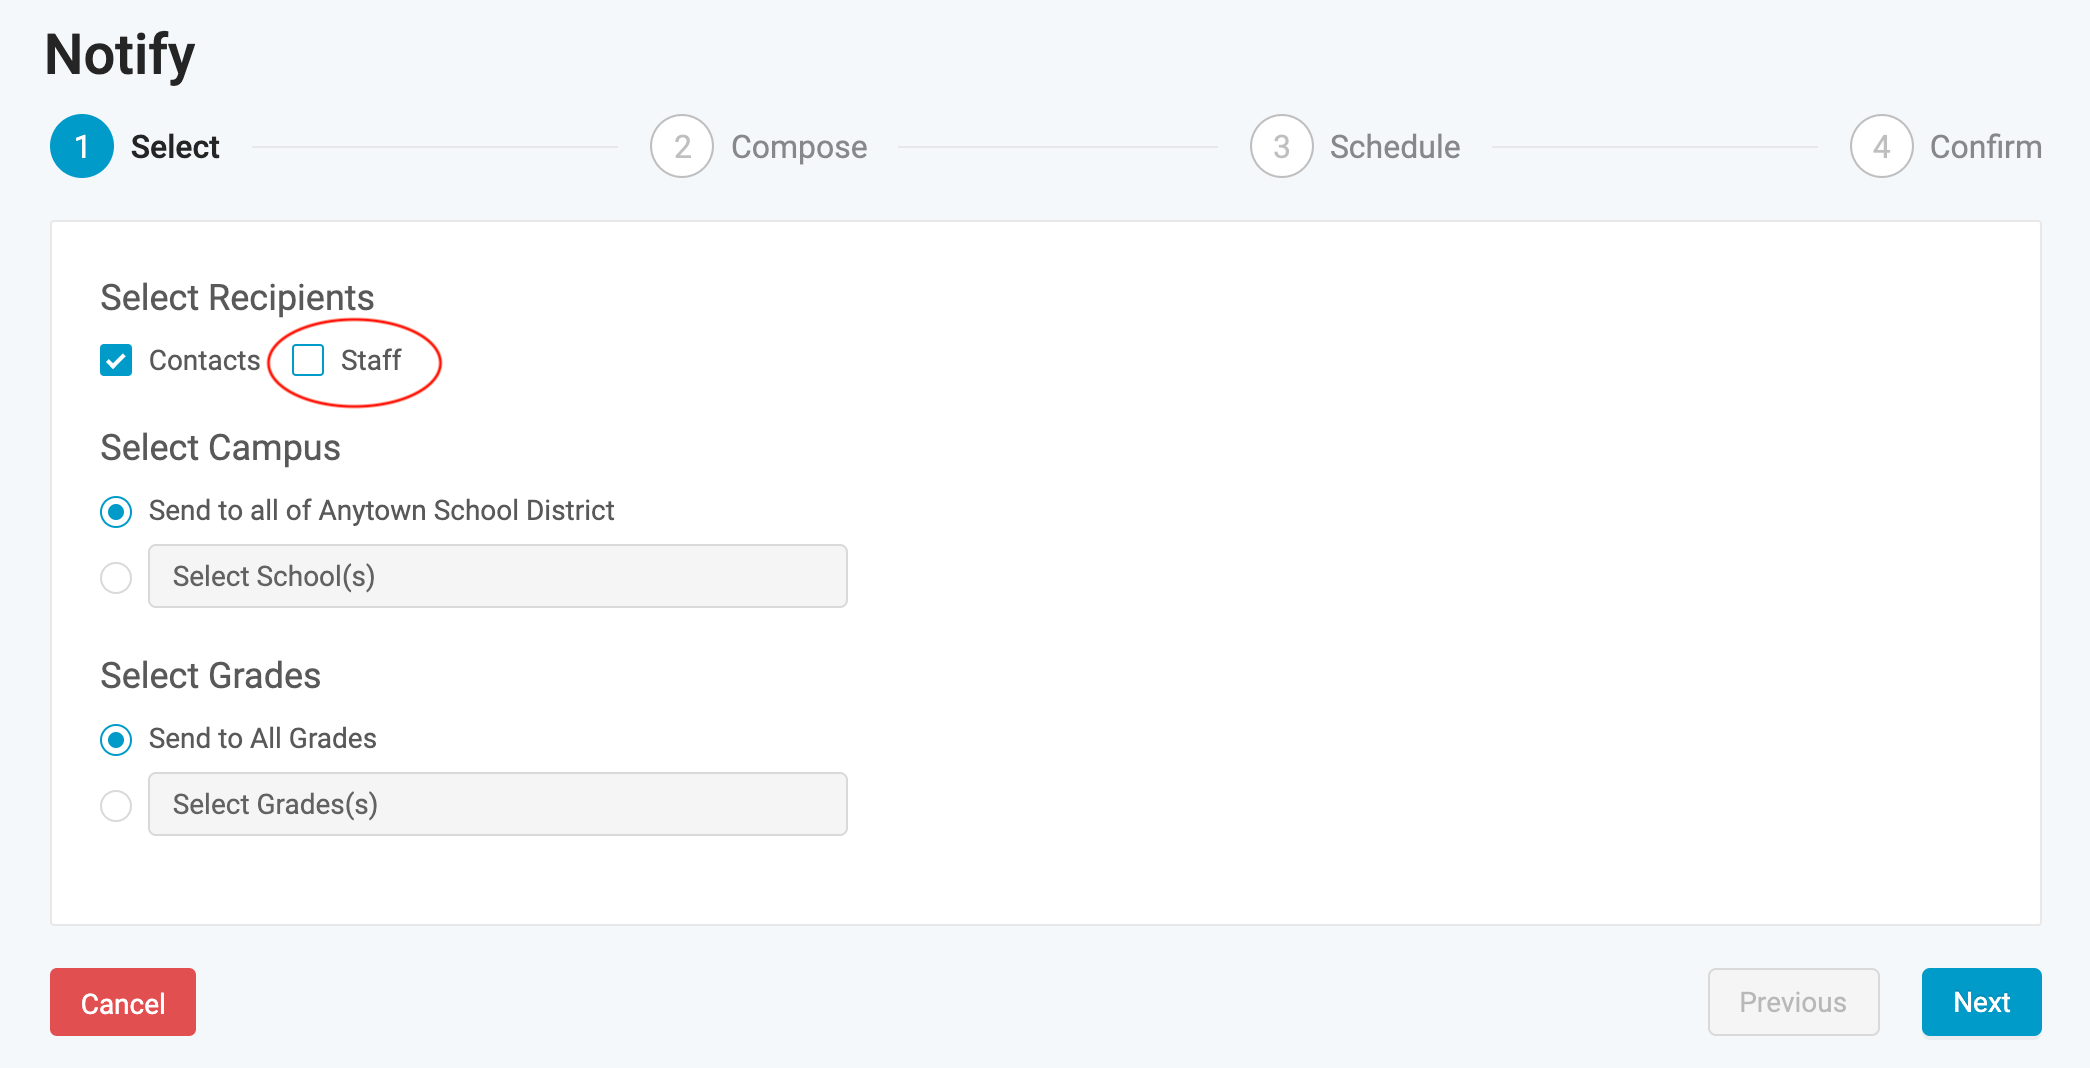Open the Select Grades(s) dropdown
Image resolution: width=2090 pixels, height=1068 pixels.
click(x=498, y=804)
